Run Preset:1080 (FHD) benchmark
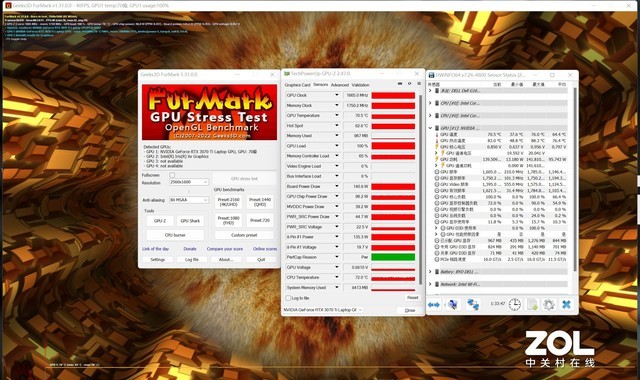The height and width of the screenshot is (380, 640). coord(229,220)
